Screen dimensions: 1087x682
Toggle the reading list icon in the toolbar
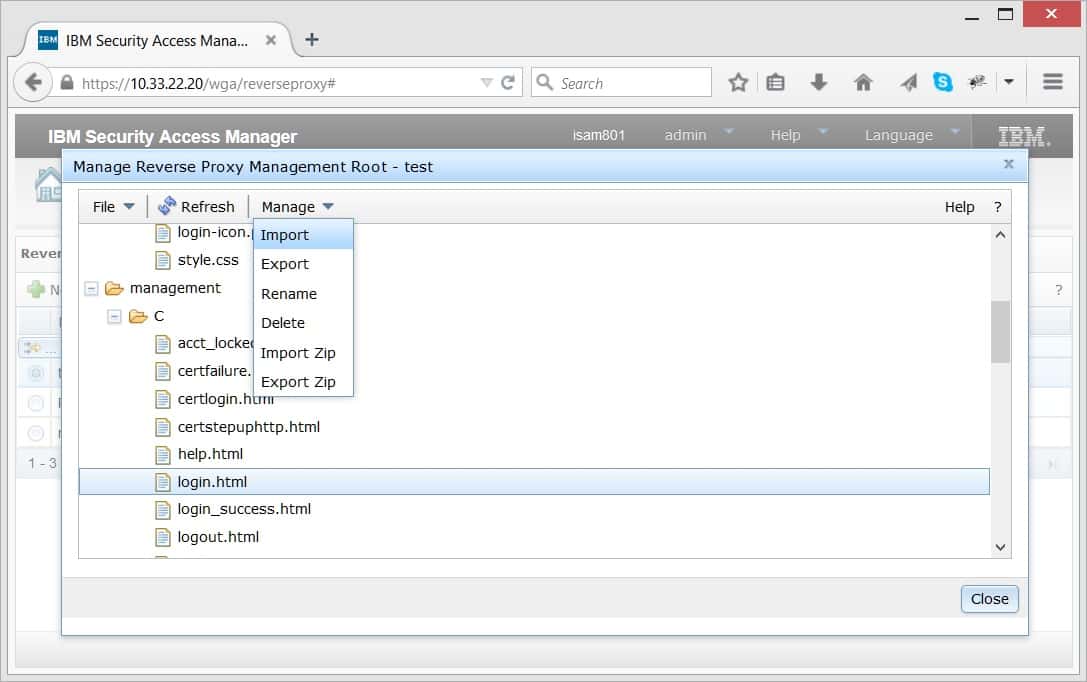776,82
